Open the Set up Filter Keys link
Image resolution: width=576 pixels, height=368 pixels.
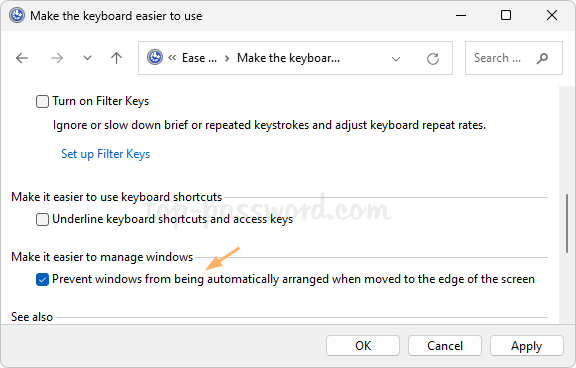pyautogui.click(x=105, y=154)
